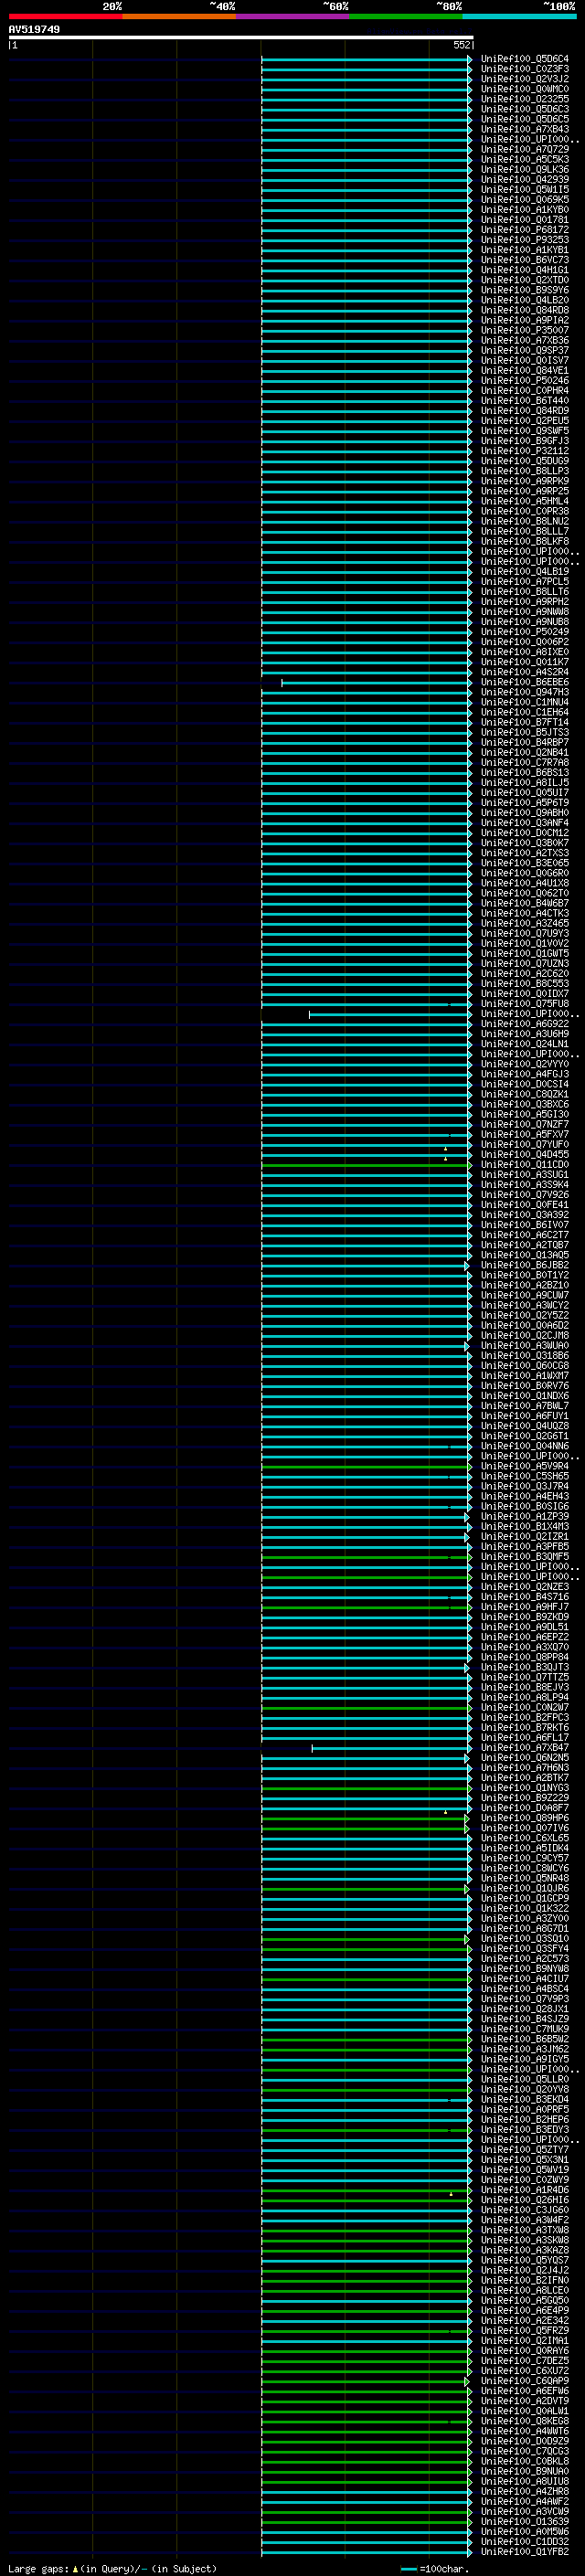Select subject label UniRef100_A7XB36
The image size is (585, 2576).
tap(524, 340)
